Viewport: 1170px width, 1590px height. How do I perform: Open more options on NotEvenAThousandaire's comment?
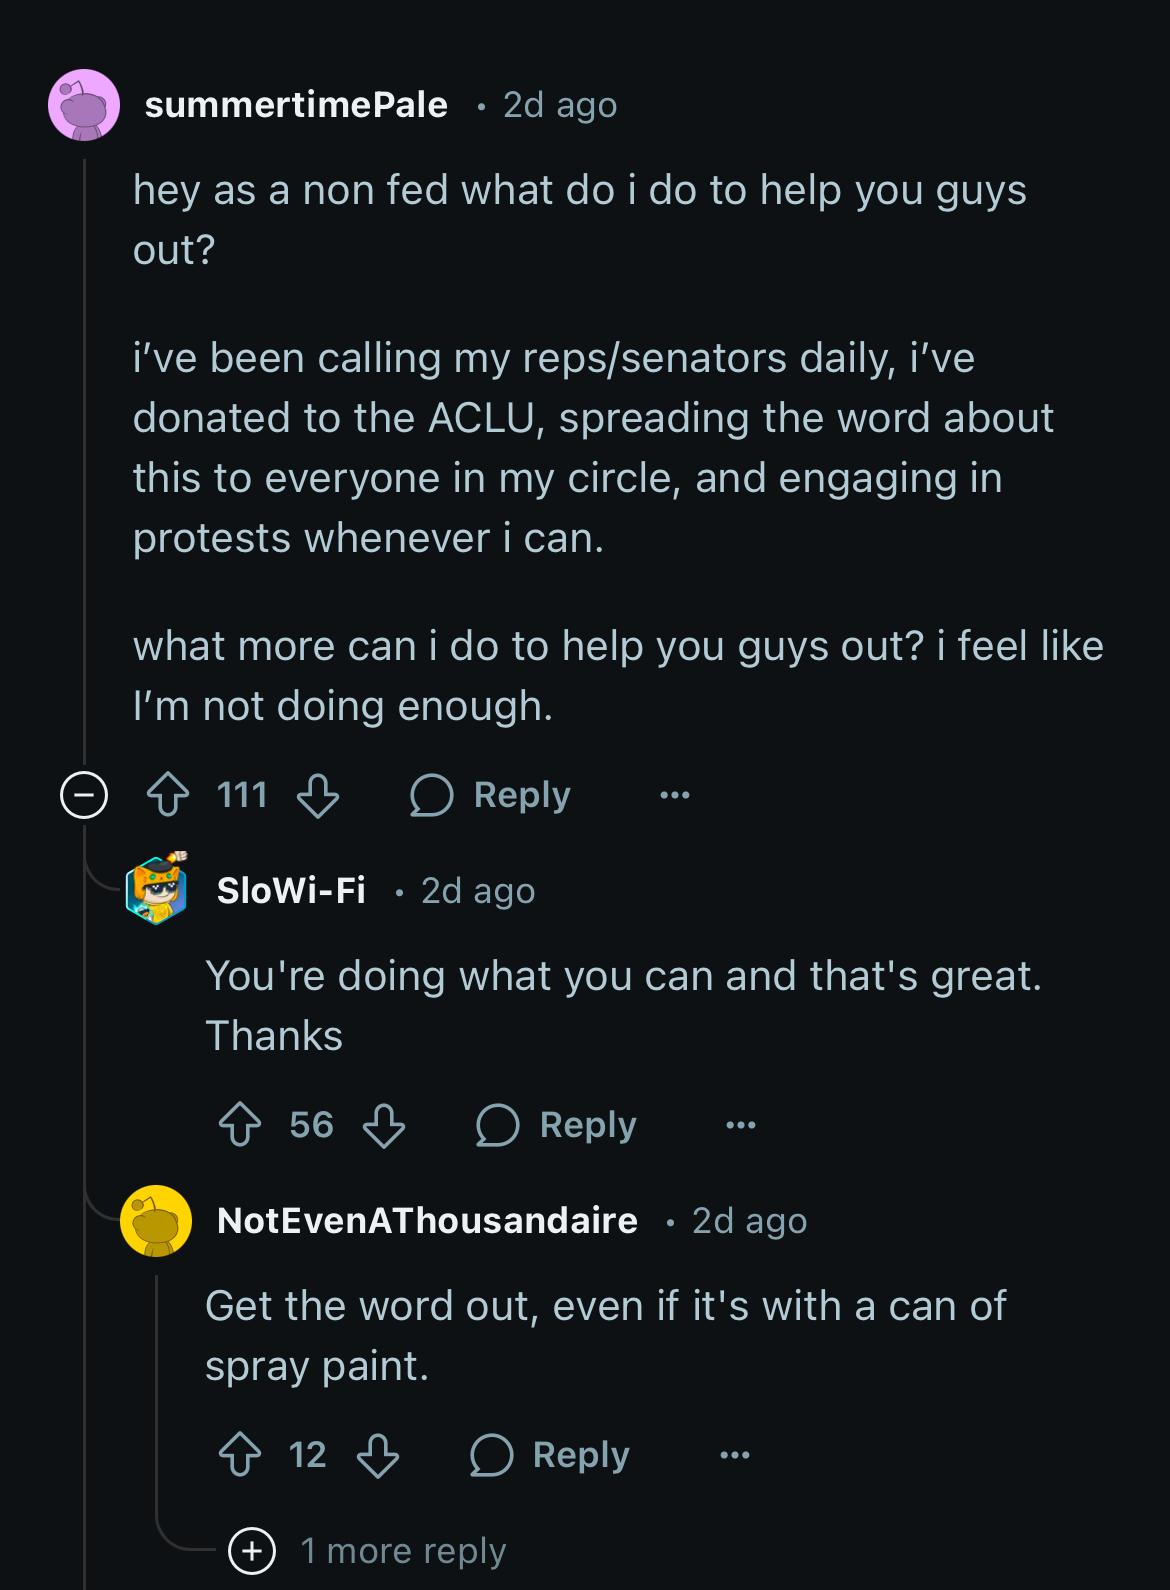pyautogui.click(x=735, y=1455)
